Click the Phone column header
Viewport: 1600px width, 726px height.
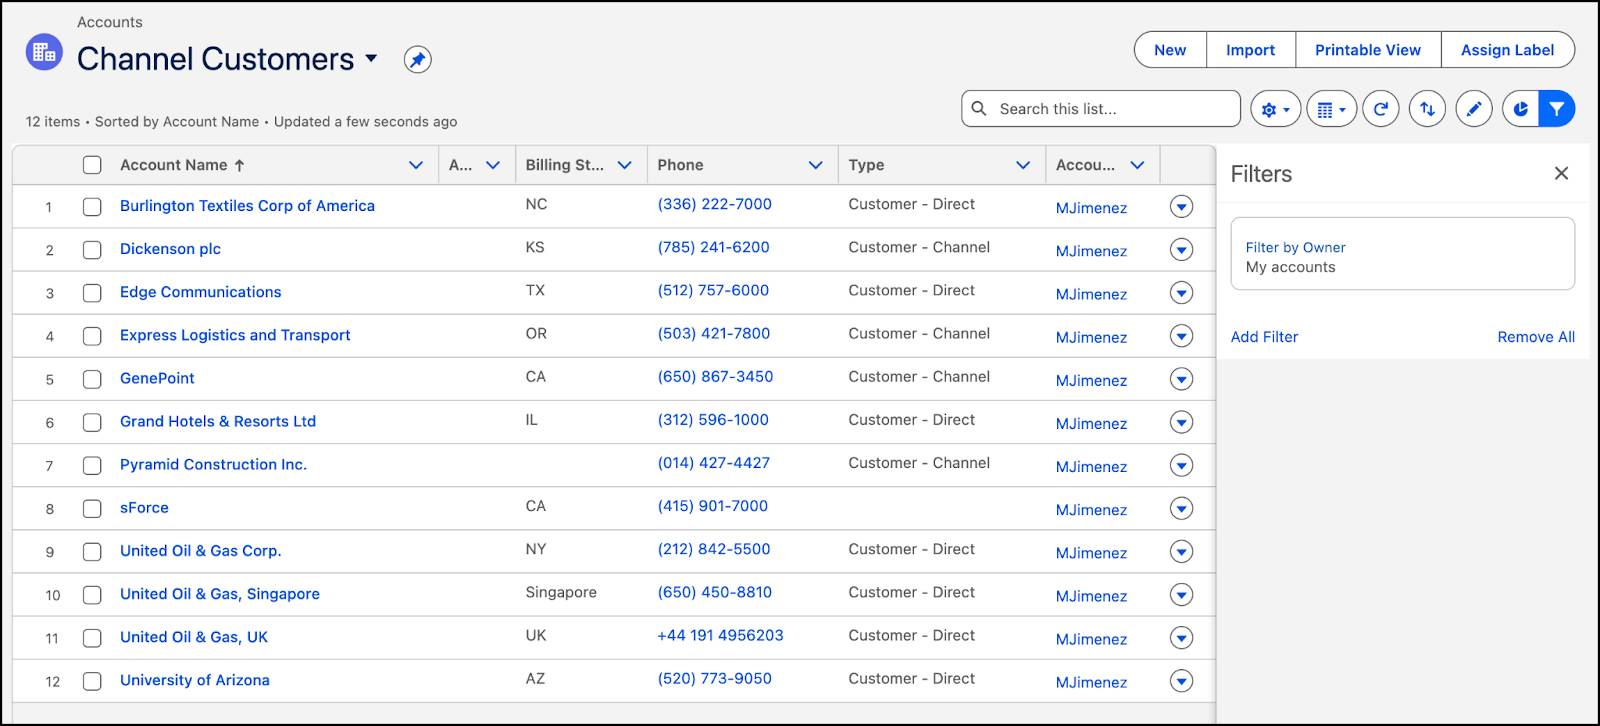[x=680, y=165]
